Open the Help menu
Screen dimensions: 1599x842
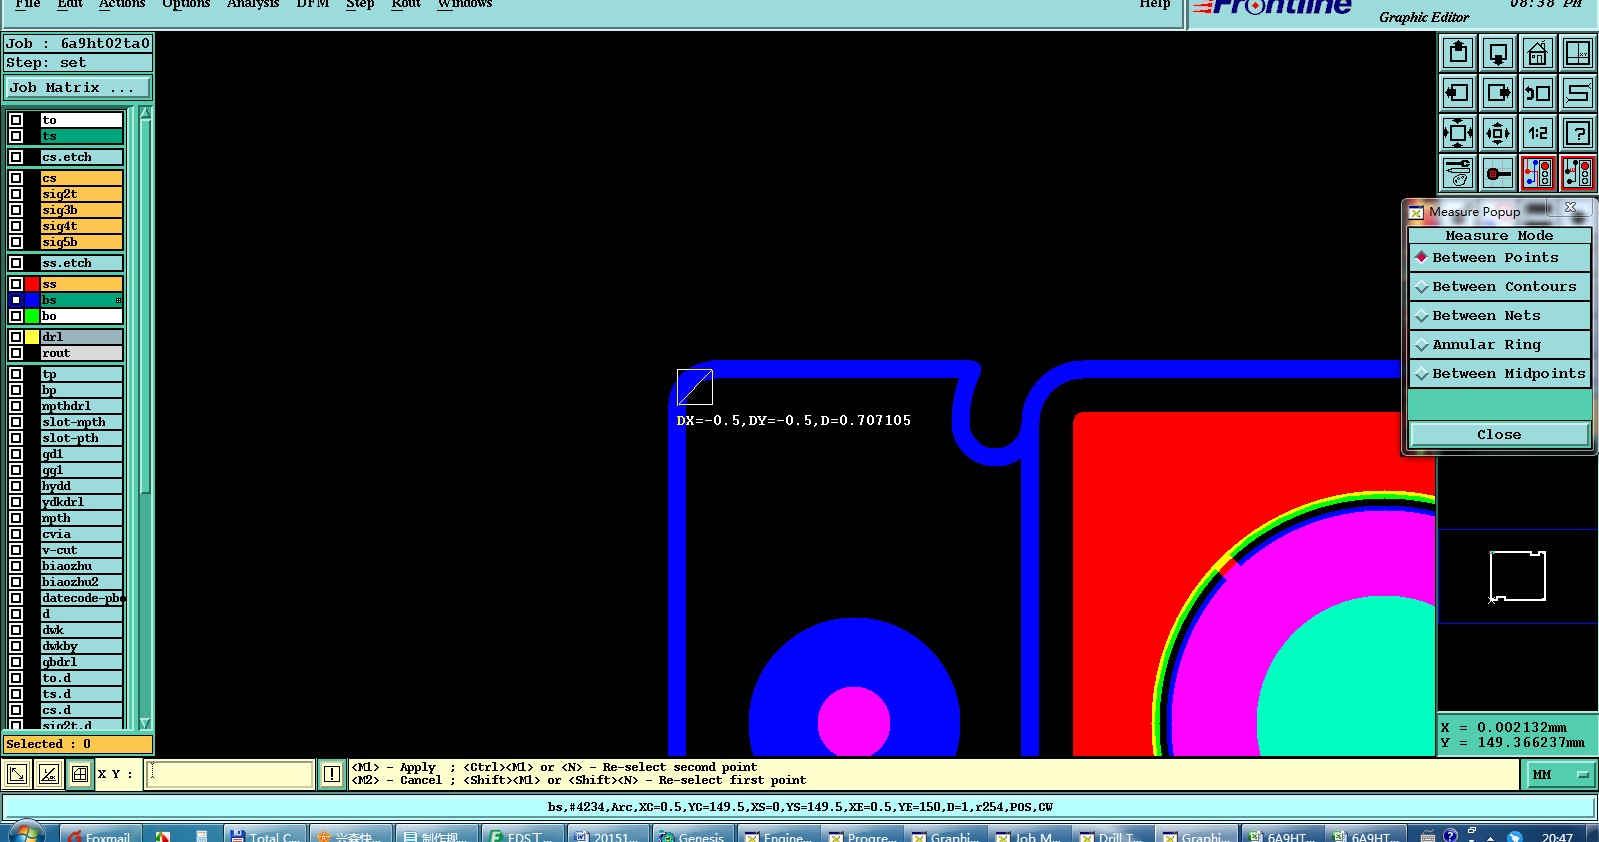(1155, 4)
